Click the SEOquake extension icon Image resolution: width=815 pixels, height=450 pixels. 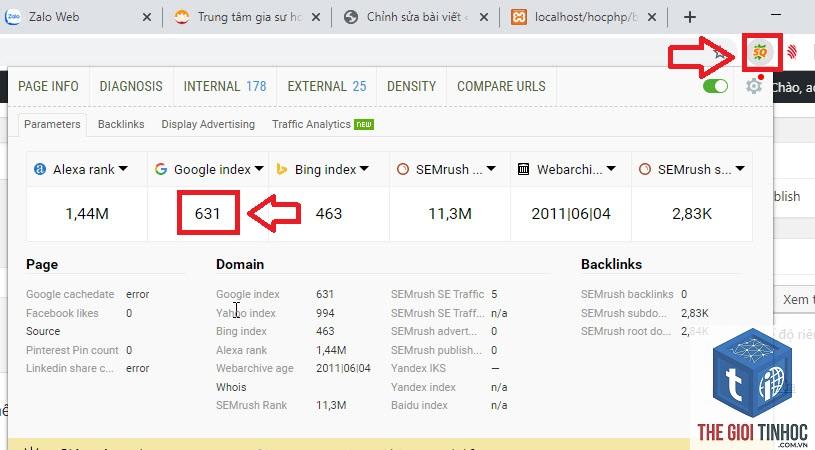tap(760, 52)
